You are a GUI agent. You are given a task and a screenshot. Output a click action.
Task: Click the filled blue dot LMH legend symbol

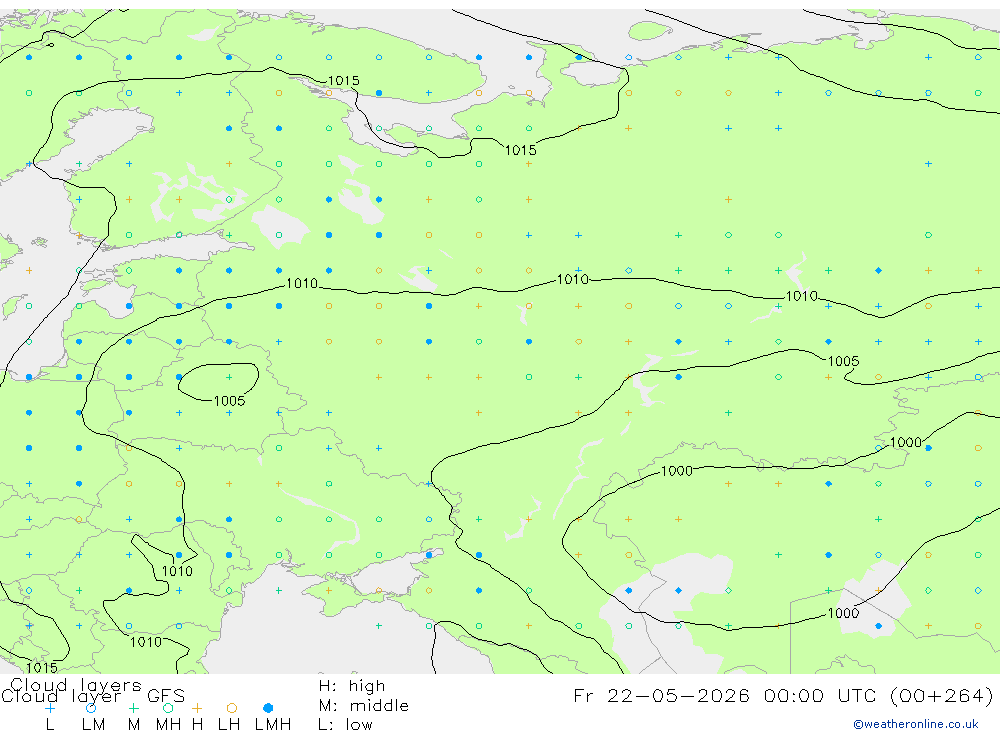[268, 708]
